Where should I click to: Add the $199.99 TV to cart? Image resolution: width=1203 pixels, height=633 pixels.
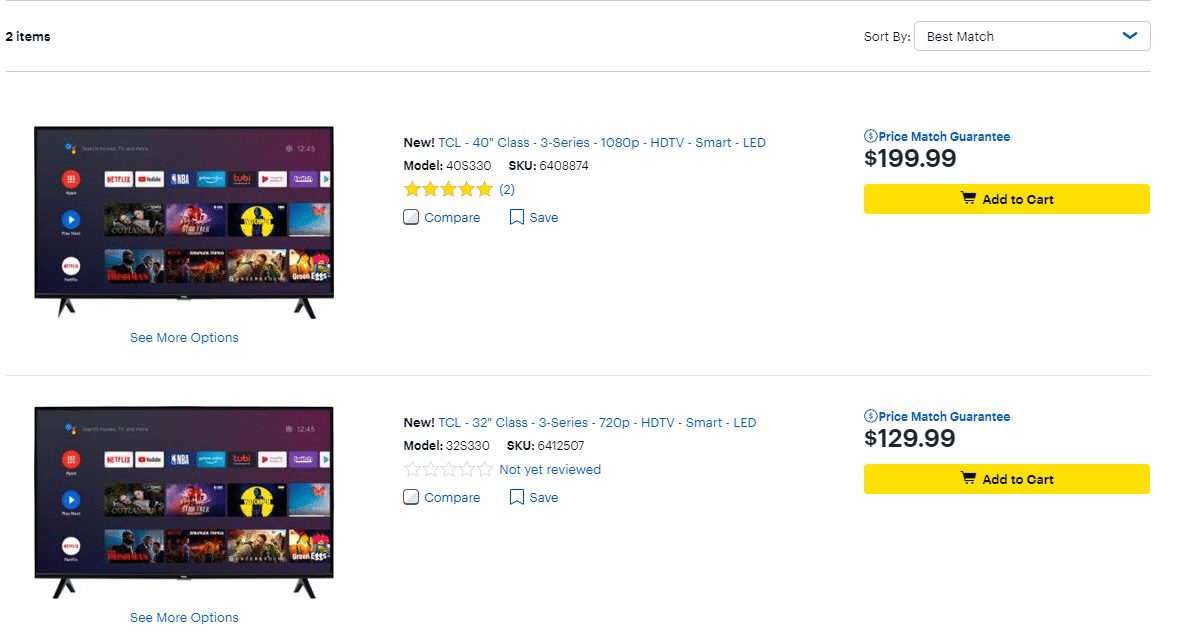pyautogui.click(x=1006, y=198)
